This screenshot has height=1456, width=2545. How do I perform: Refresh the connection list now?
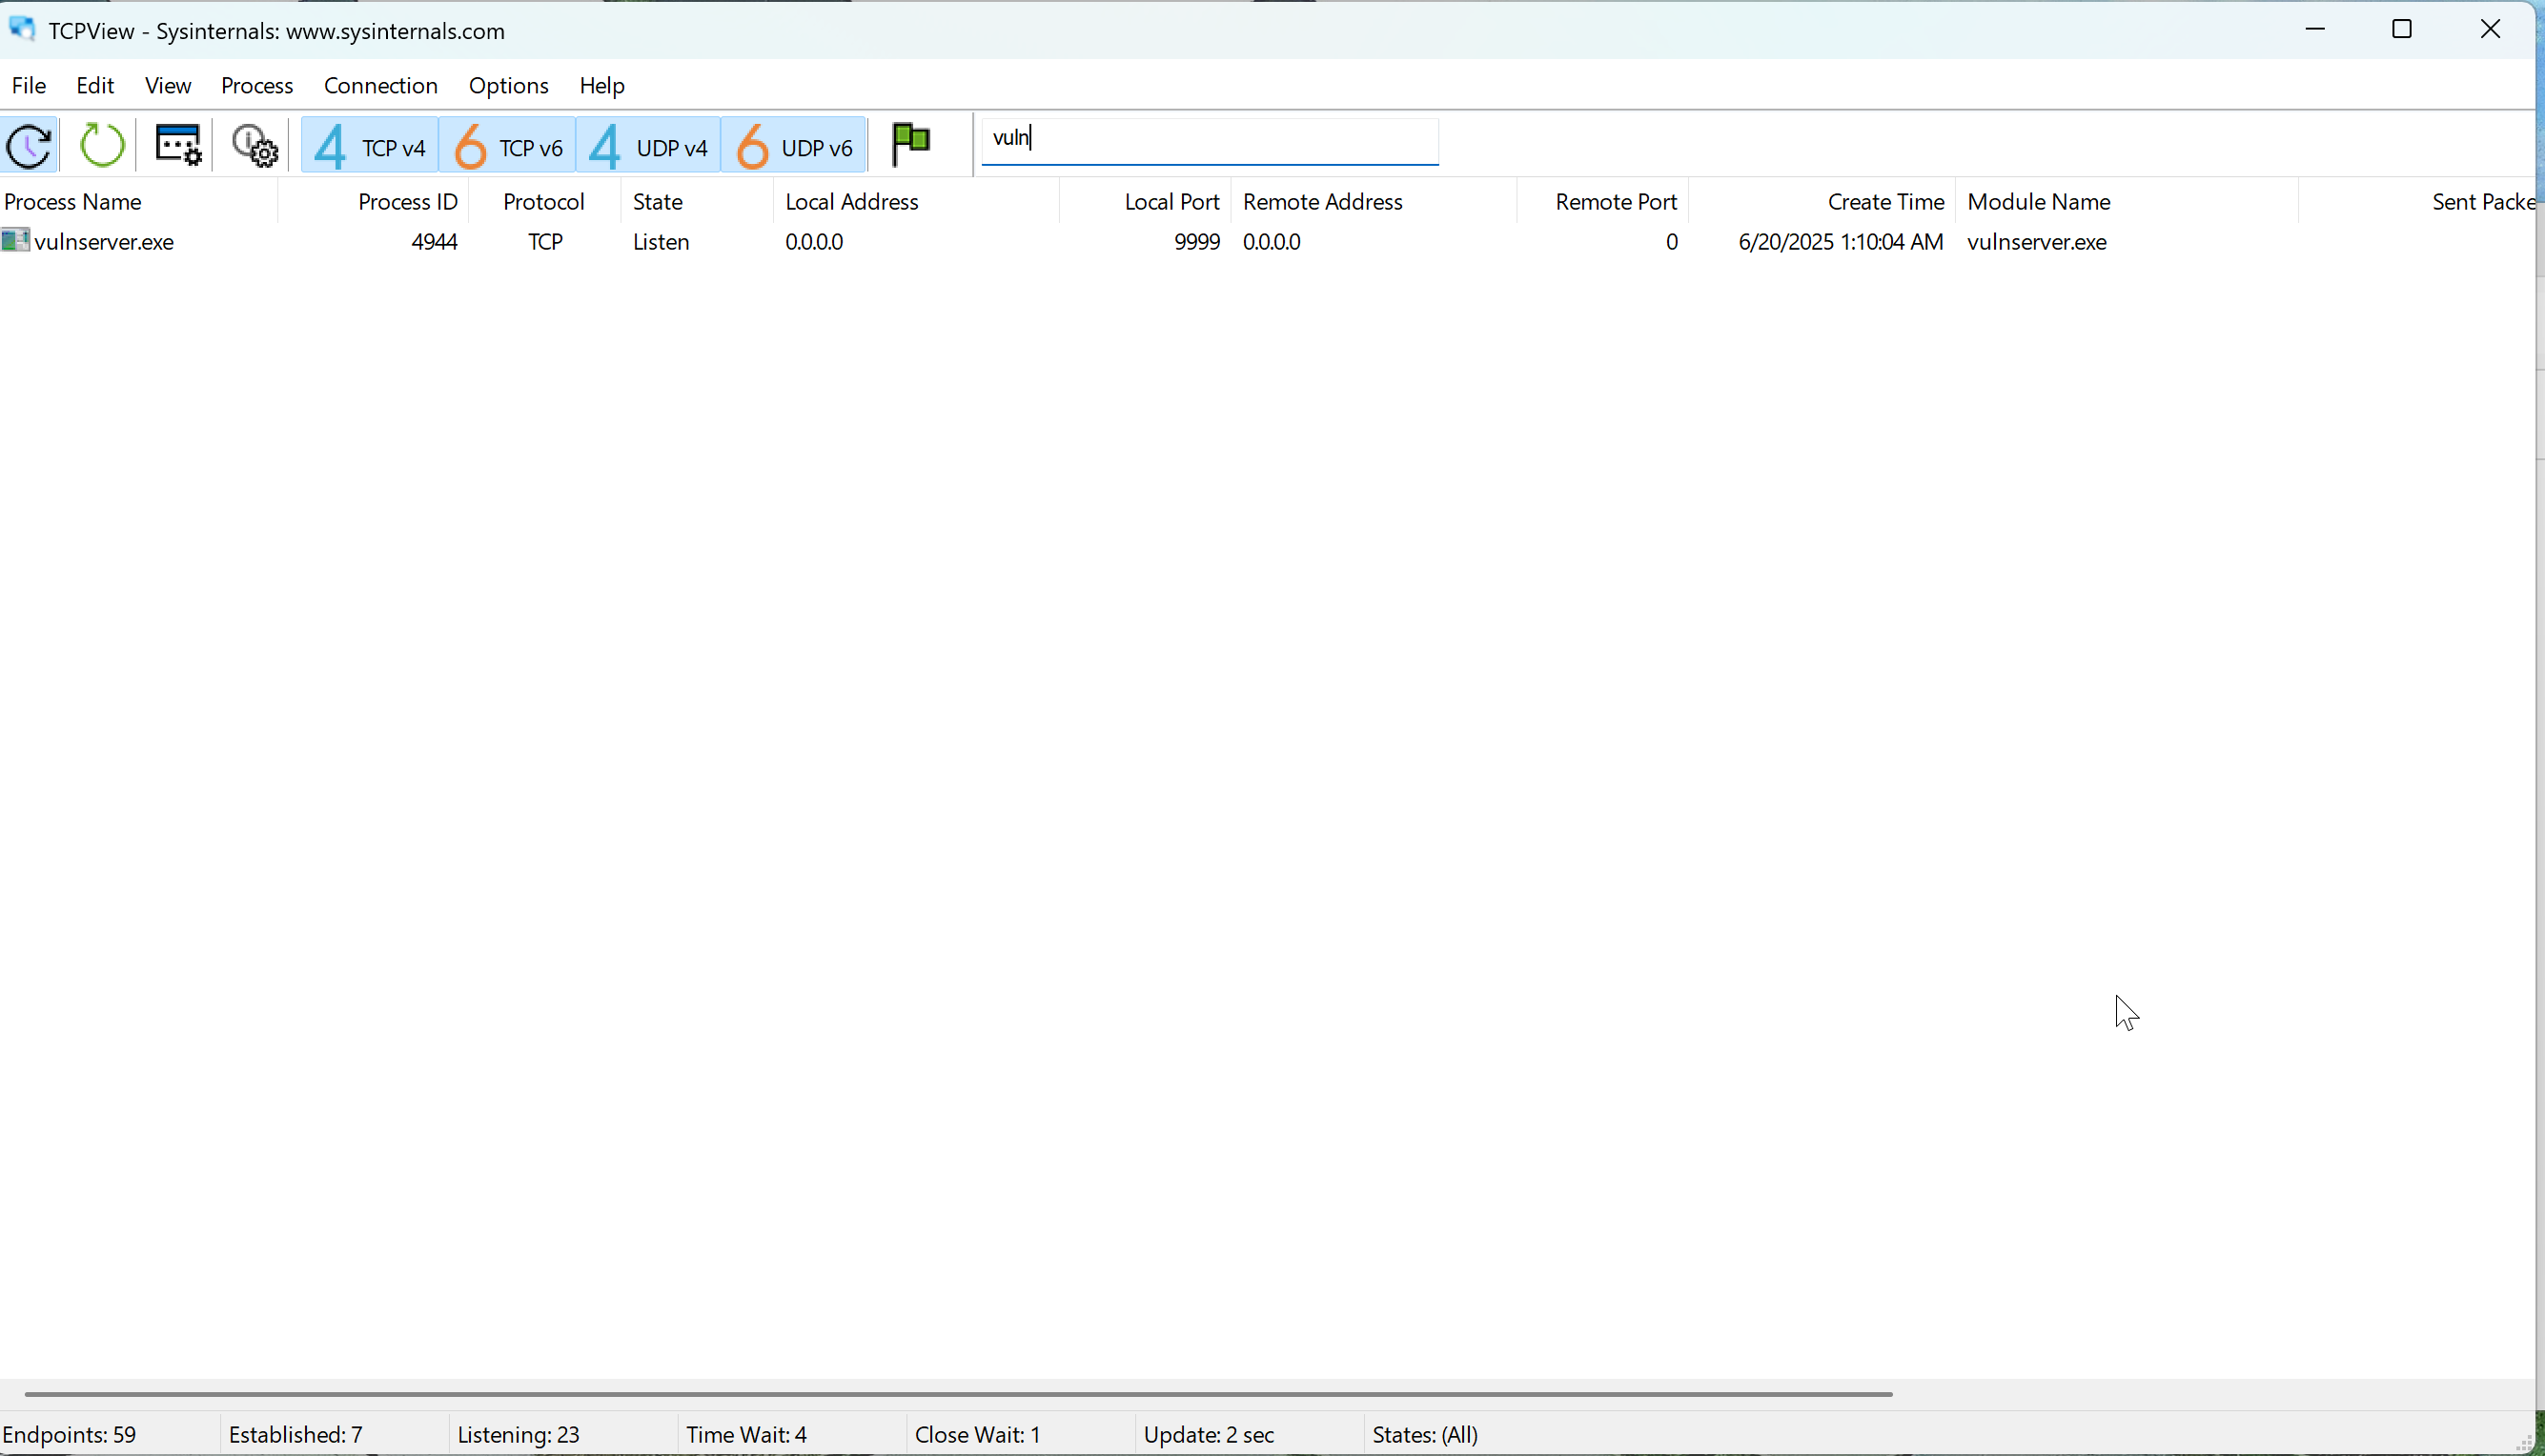point(101,145)
